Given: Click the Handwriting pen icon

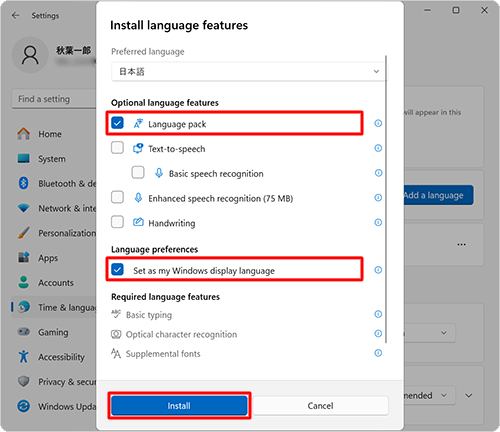Looking at the screenshot, I should [138, 222].
